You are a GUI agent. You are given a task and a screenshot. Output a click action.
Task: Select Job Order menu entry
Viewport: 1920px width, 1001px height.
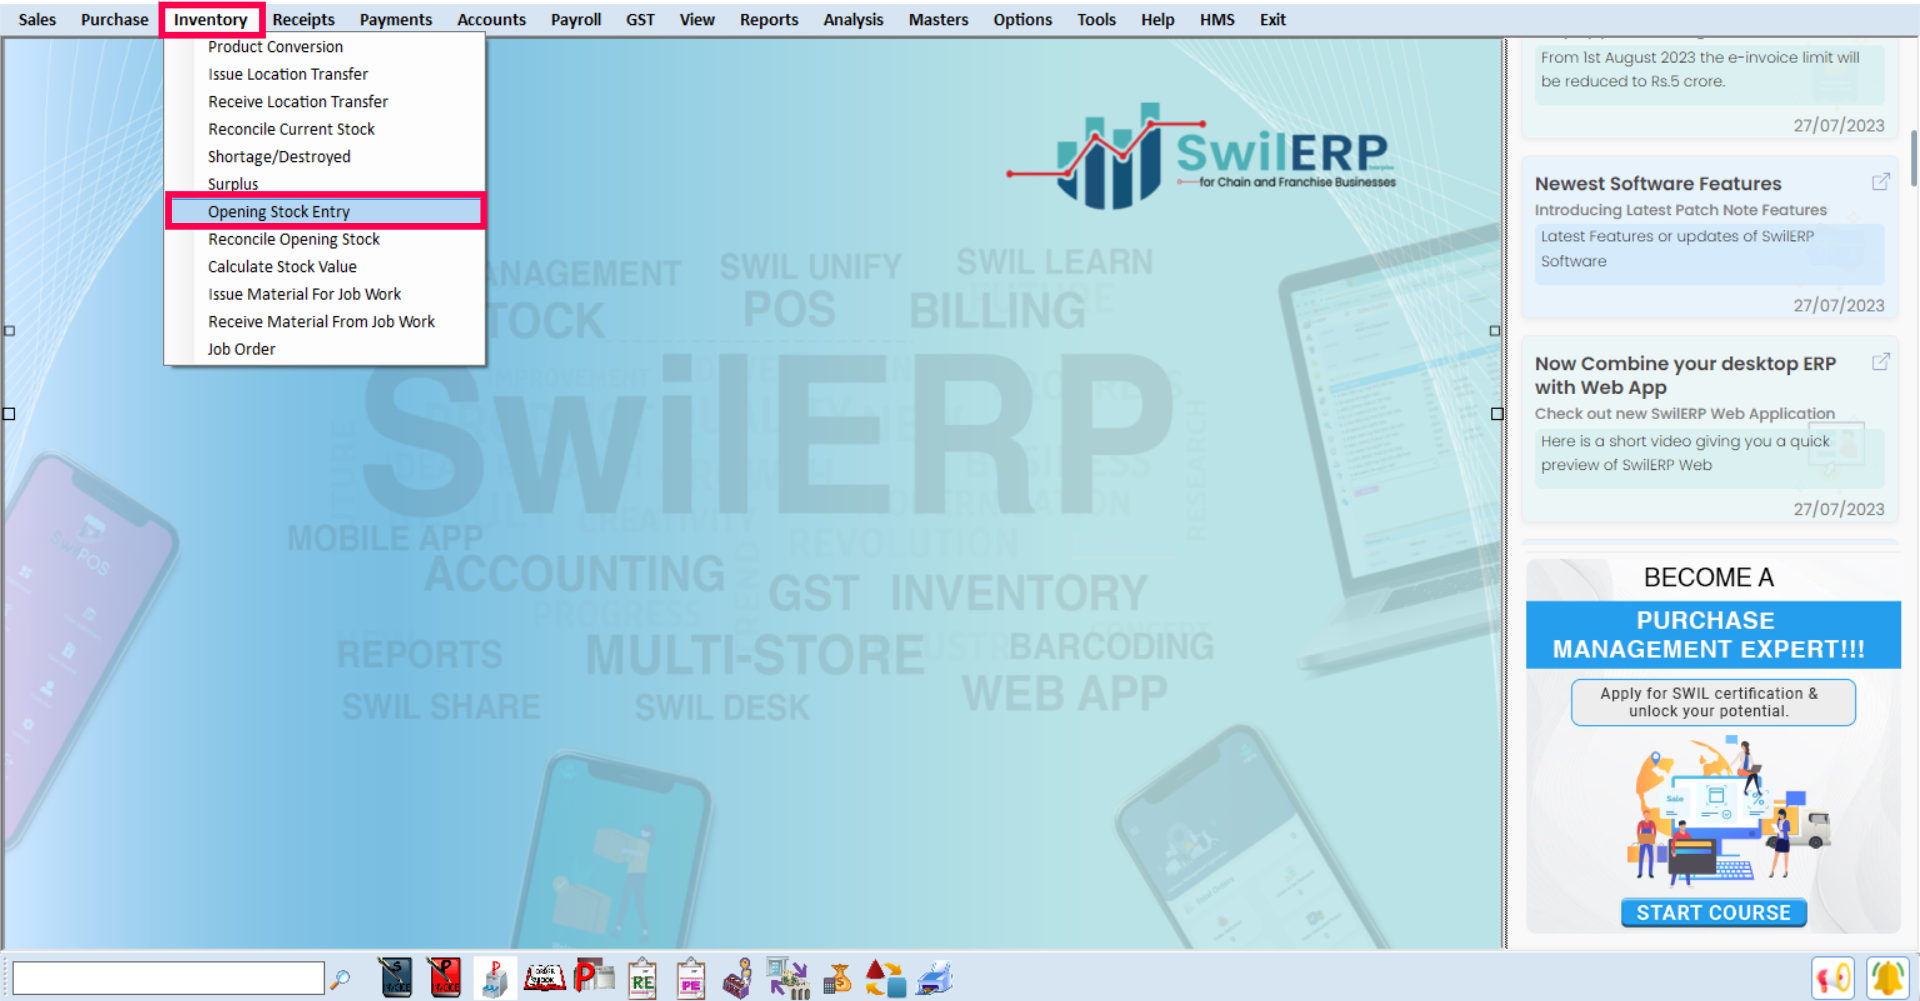pyautogui.click(x=325, y=349)
